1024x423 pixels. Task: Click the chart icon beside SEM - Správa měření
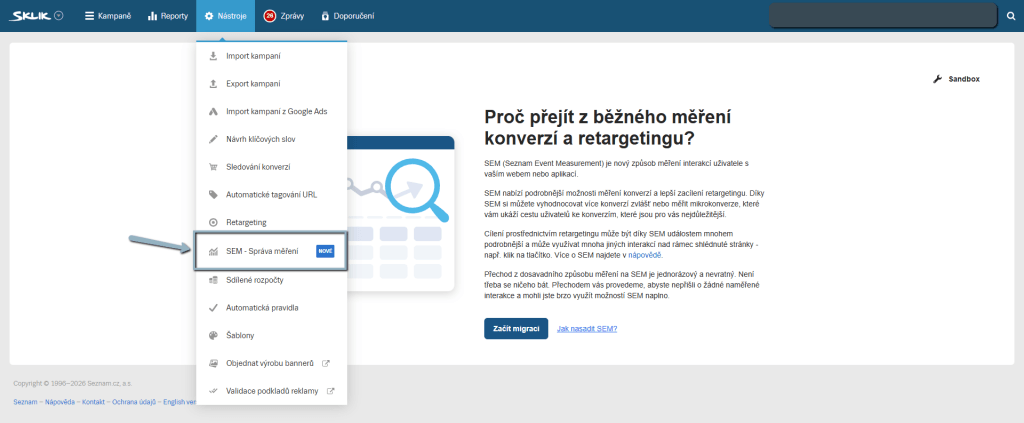tap(213, 251)
